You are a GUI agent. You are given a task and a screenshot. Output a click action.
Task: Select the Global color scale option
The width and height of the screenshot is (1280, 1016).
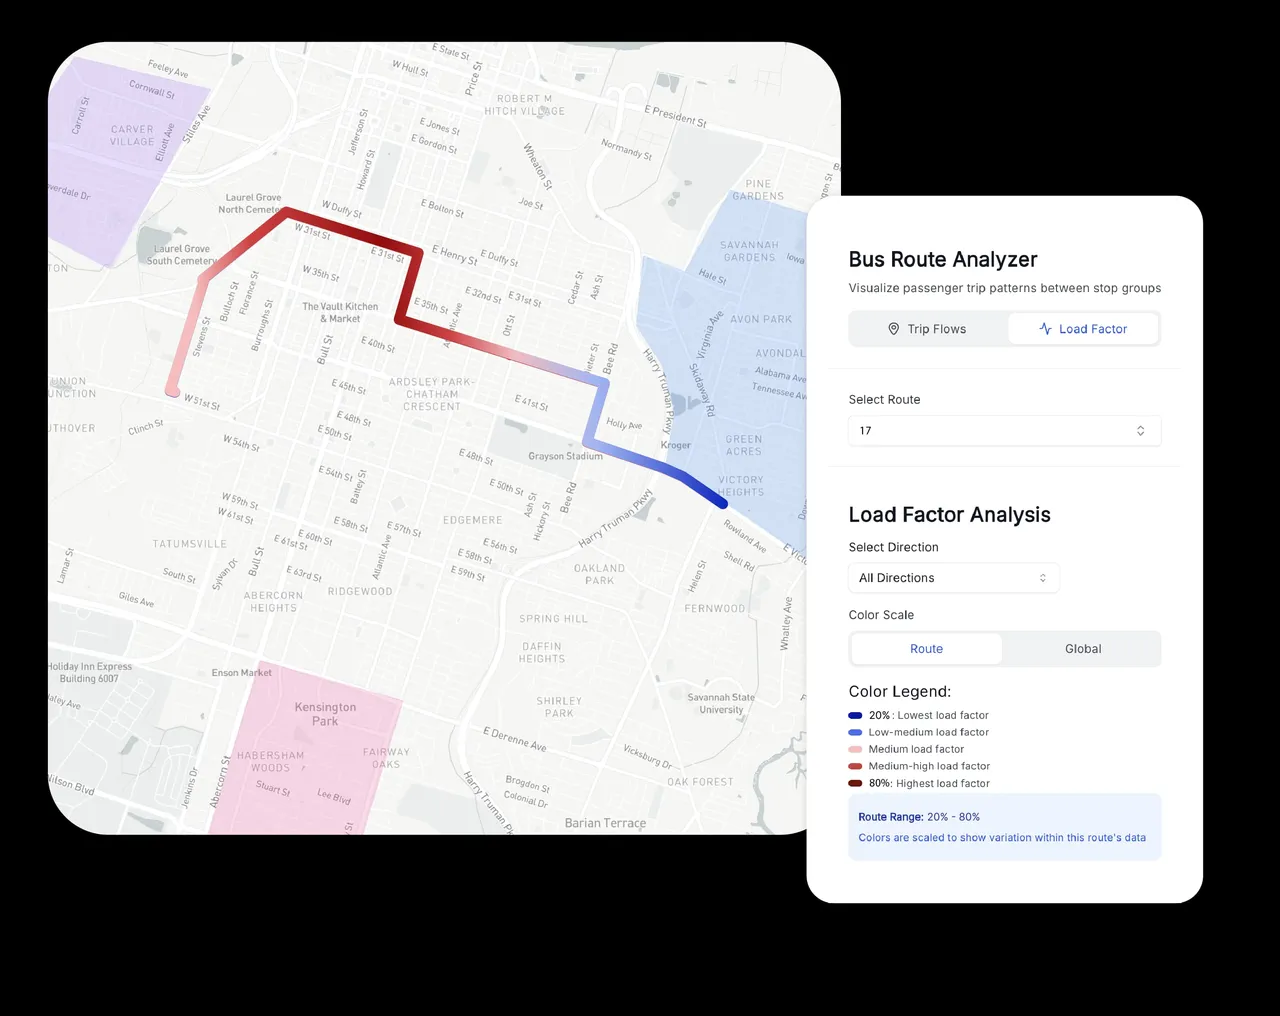click(1083, 649)
